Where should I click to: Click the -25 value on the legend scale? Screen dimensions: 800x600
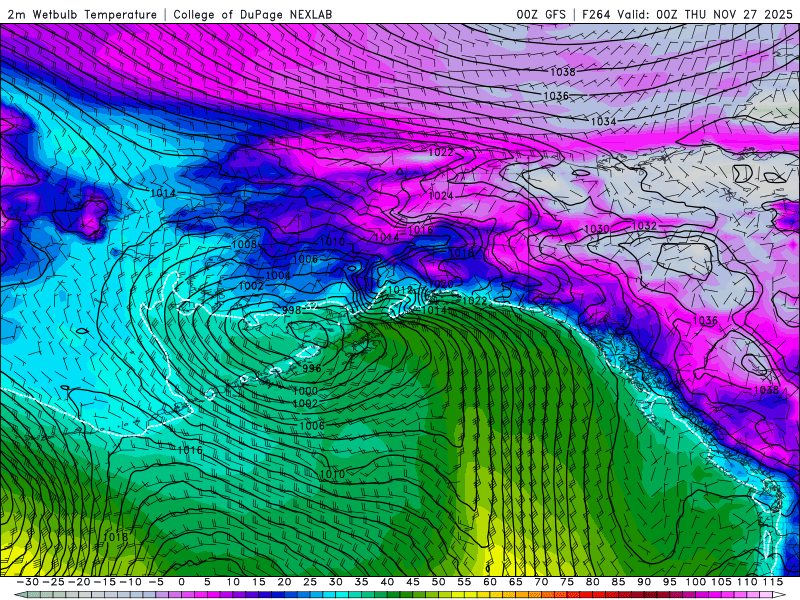coord(54,582)
